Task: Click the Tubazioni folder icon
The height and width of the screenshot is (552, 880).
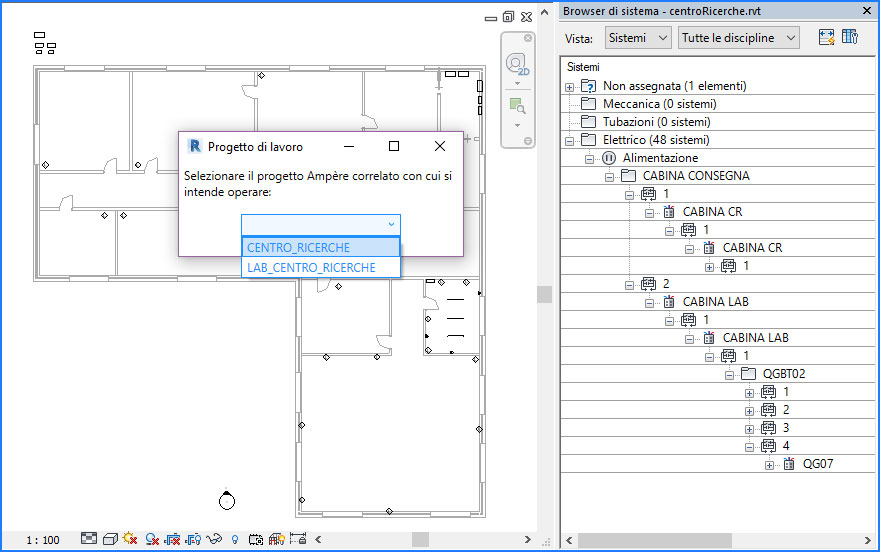Action: (x=588, y=122)
